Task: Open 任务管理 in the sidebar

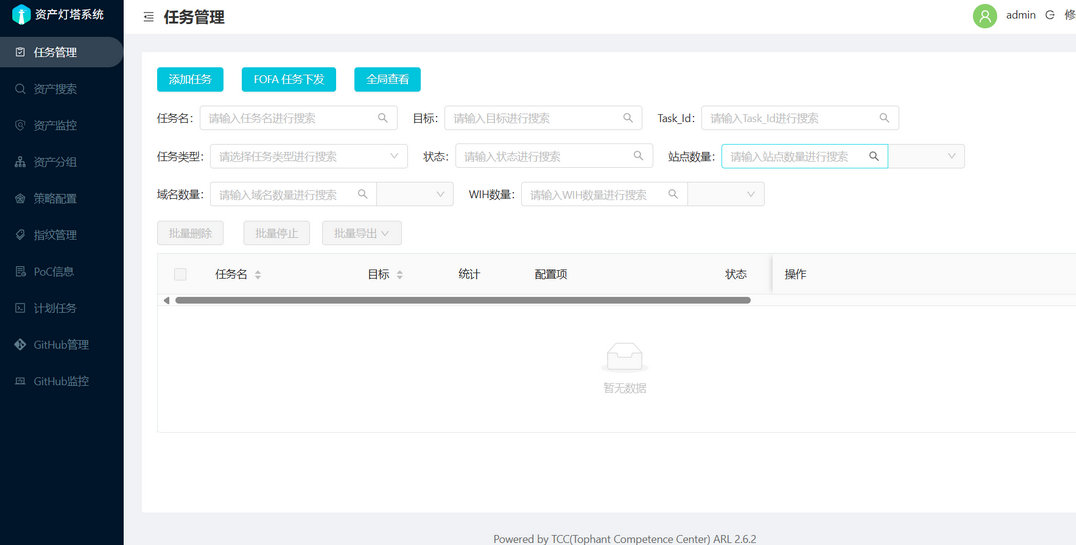Action: pyautogui.click(x=62, y=52)
